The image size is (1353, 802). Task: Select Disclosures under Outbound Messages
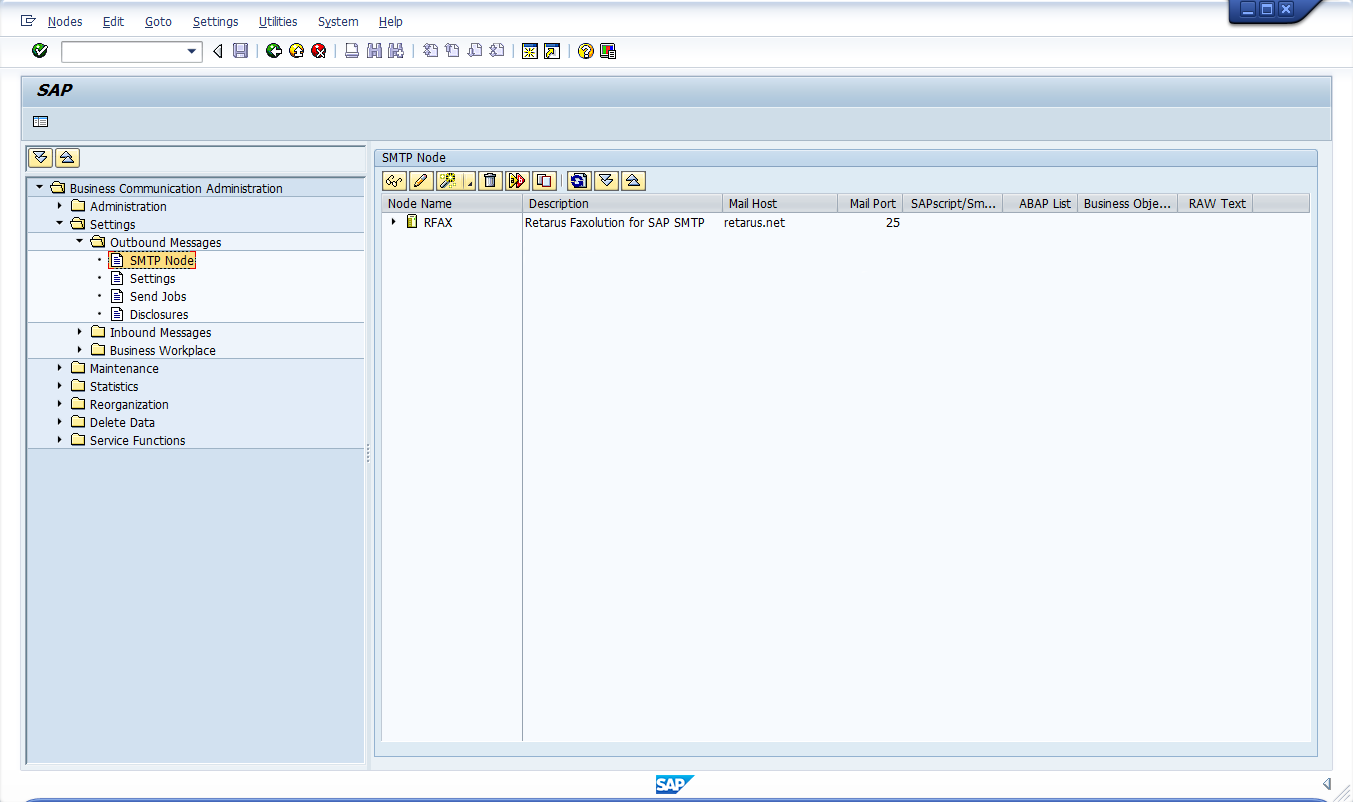click(159, 314)
